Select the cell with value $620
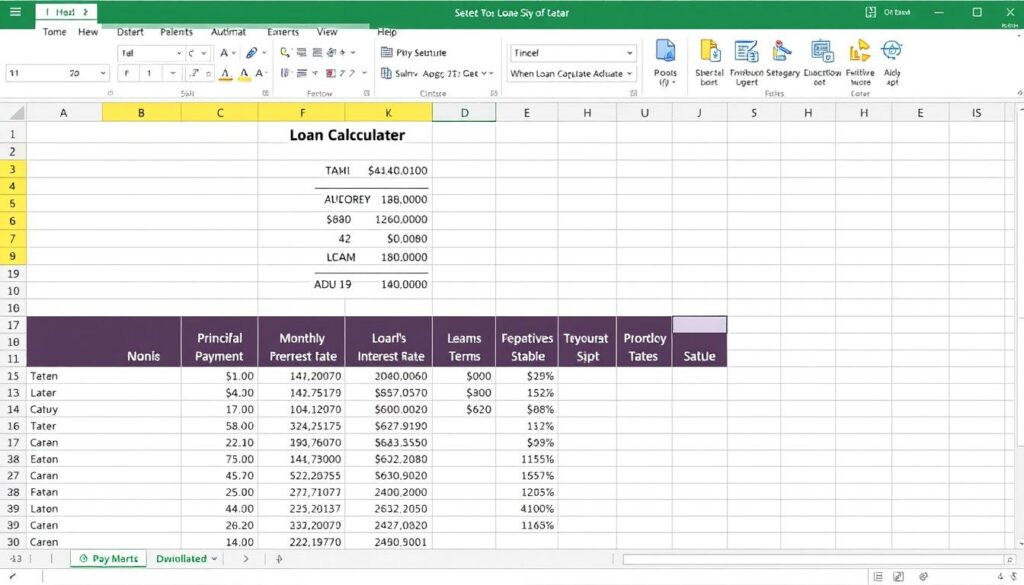 click(464, 409)
